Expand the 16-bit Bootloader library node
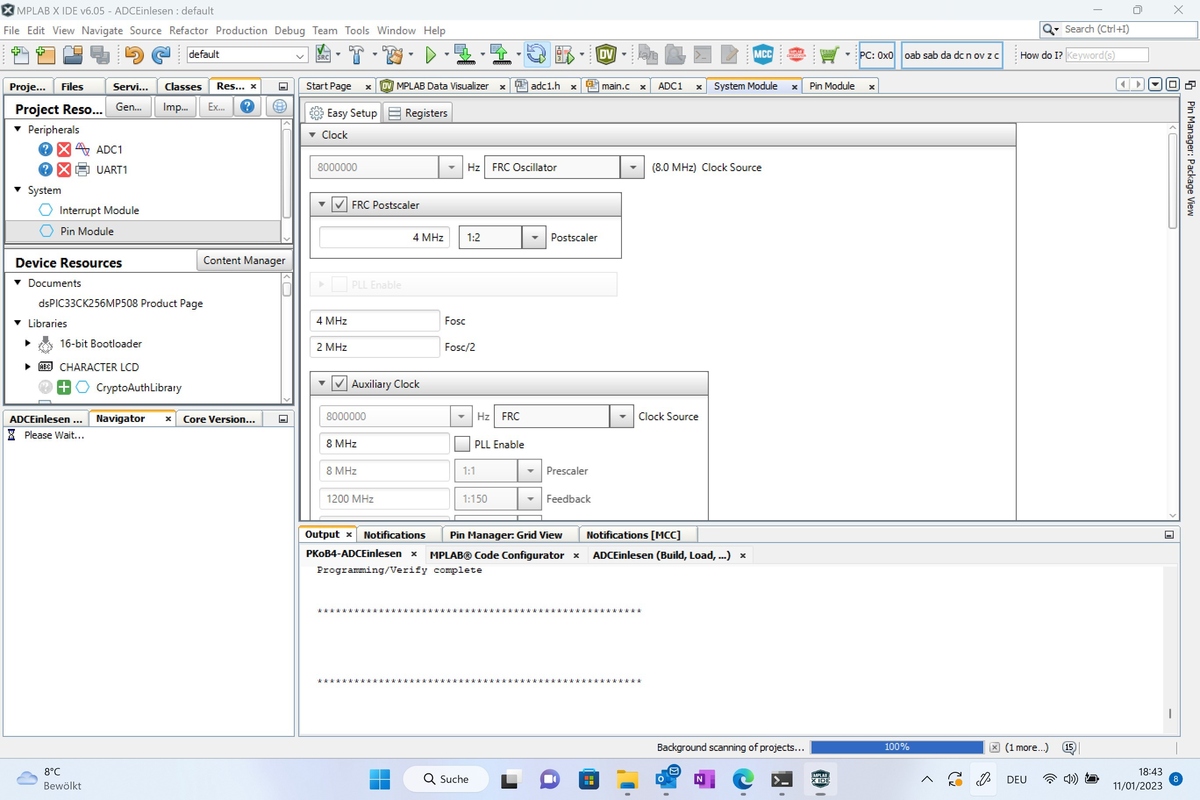This screenshot has width=1200, height=800. (x=28, y=343)
